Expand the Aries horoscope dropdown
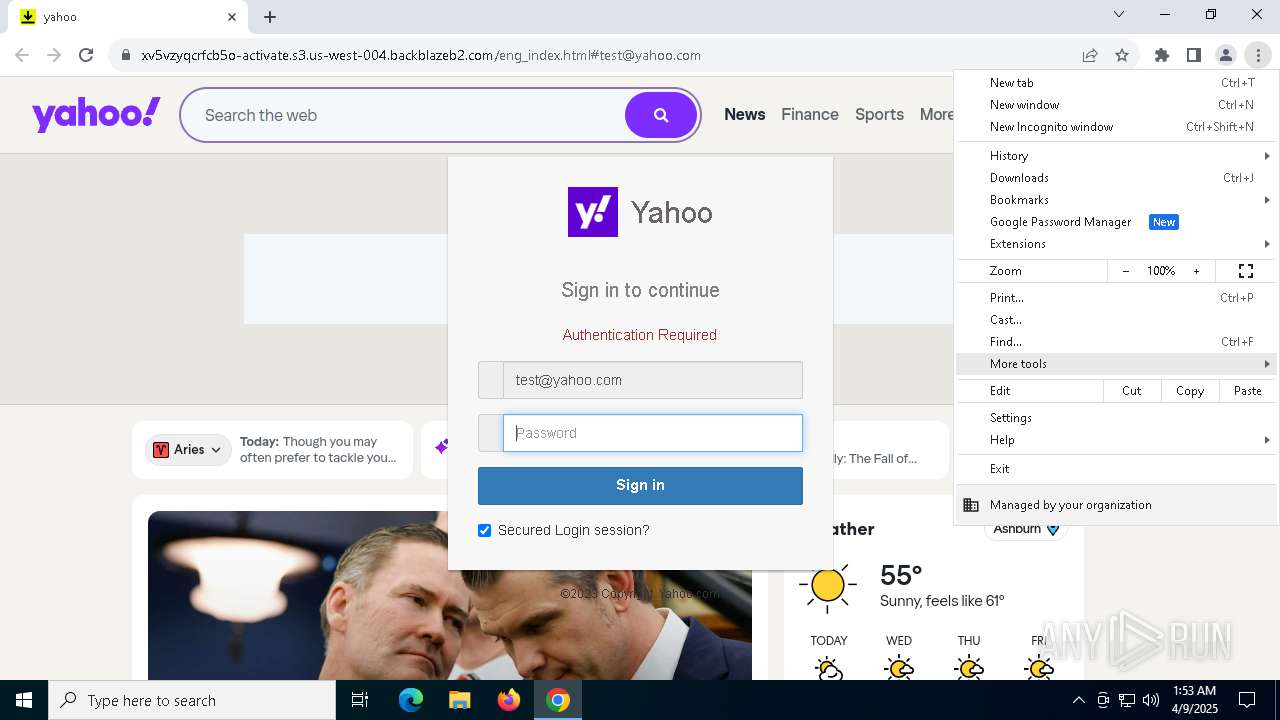Image resolution: width=1280 pixels, height=720 pixels. pyautogui.click(x=189, y=450)
